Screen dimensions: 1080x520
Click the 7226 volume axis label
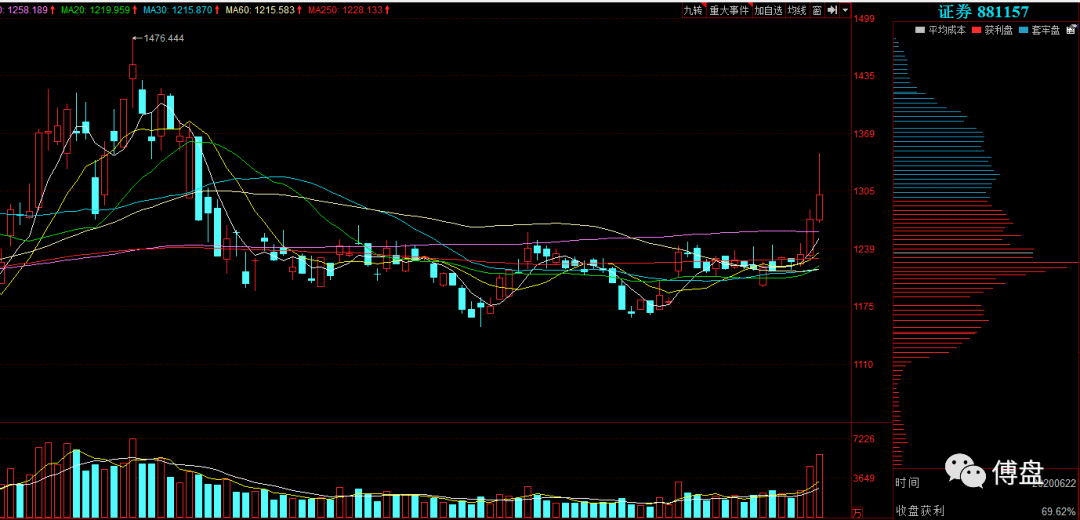[864, 439]
